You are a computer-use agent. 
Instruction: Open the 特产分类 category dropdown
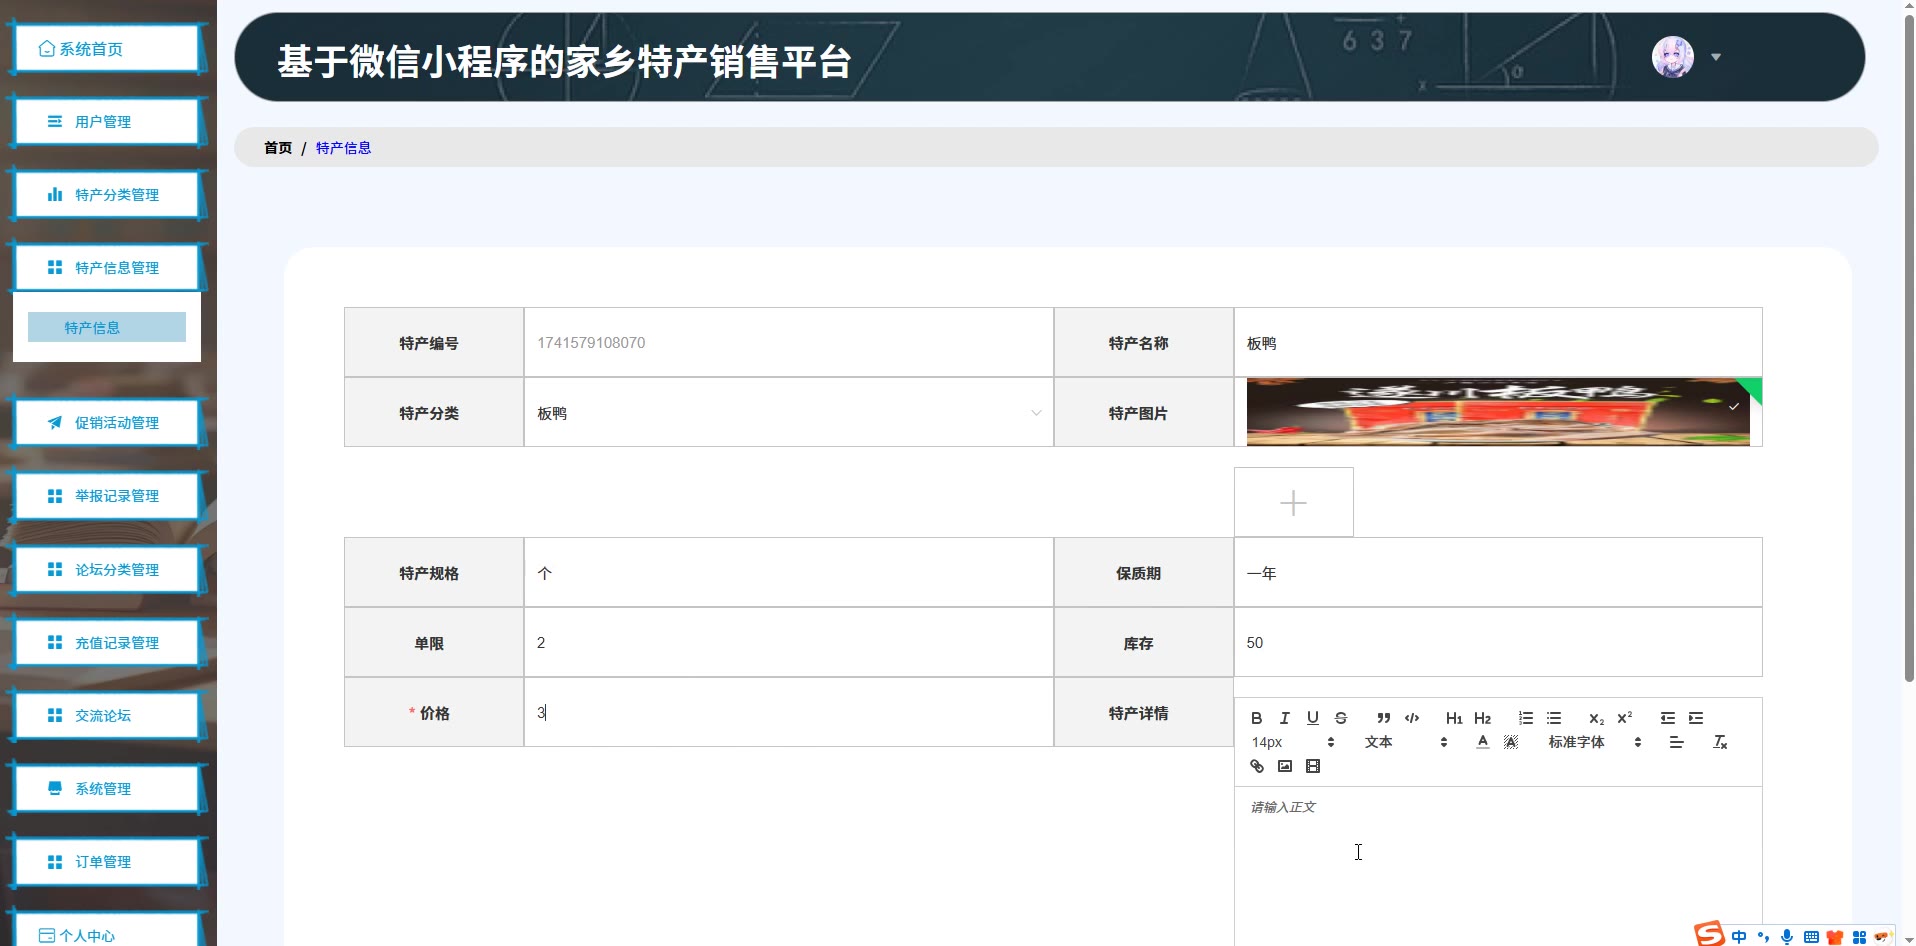(x=789, y=412)
